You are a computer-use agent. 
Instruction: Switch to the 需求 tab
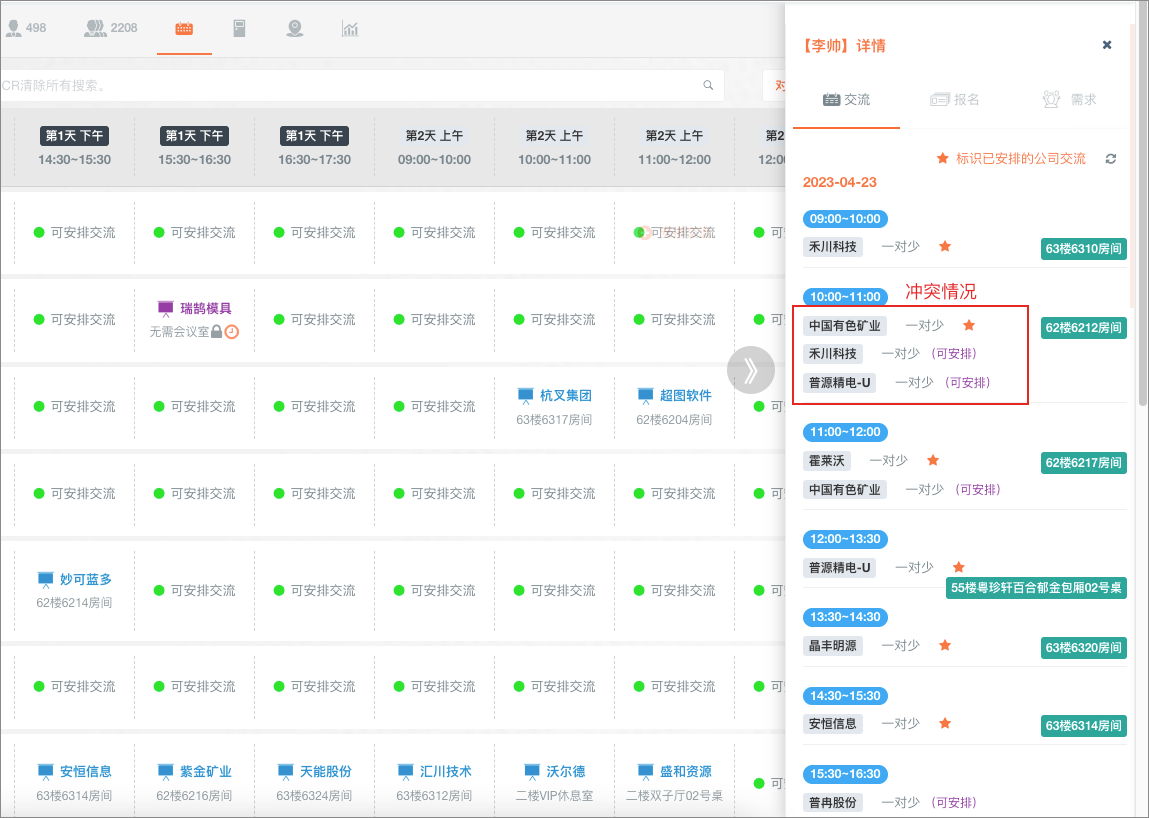click(1069, 100)
